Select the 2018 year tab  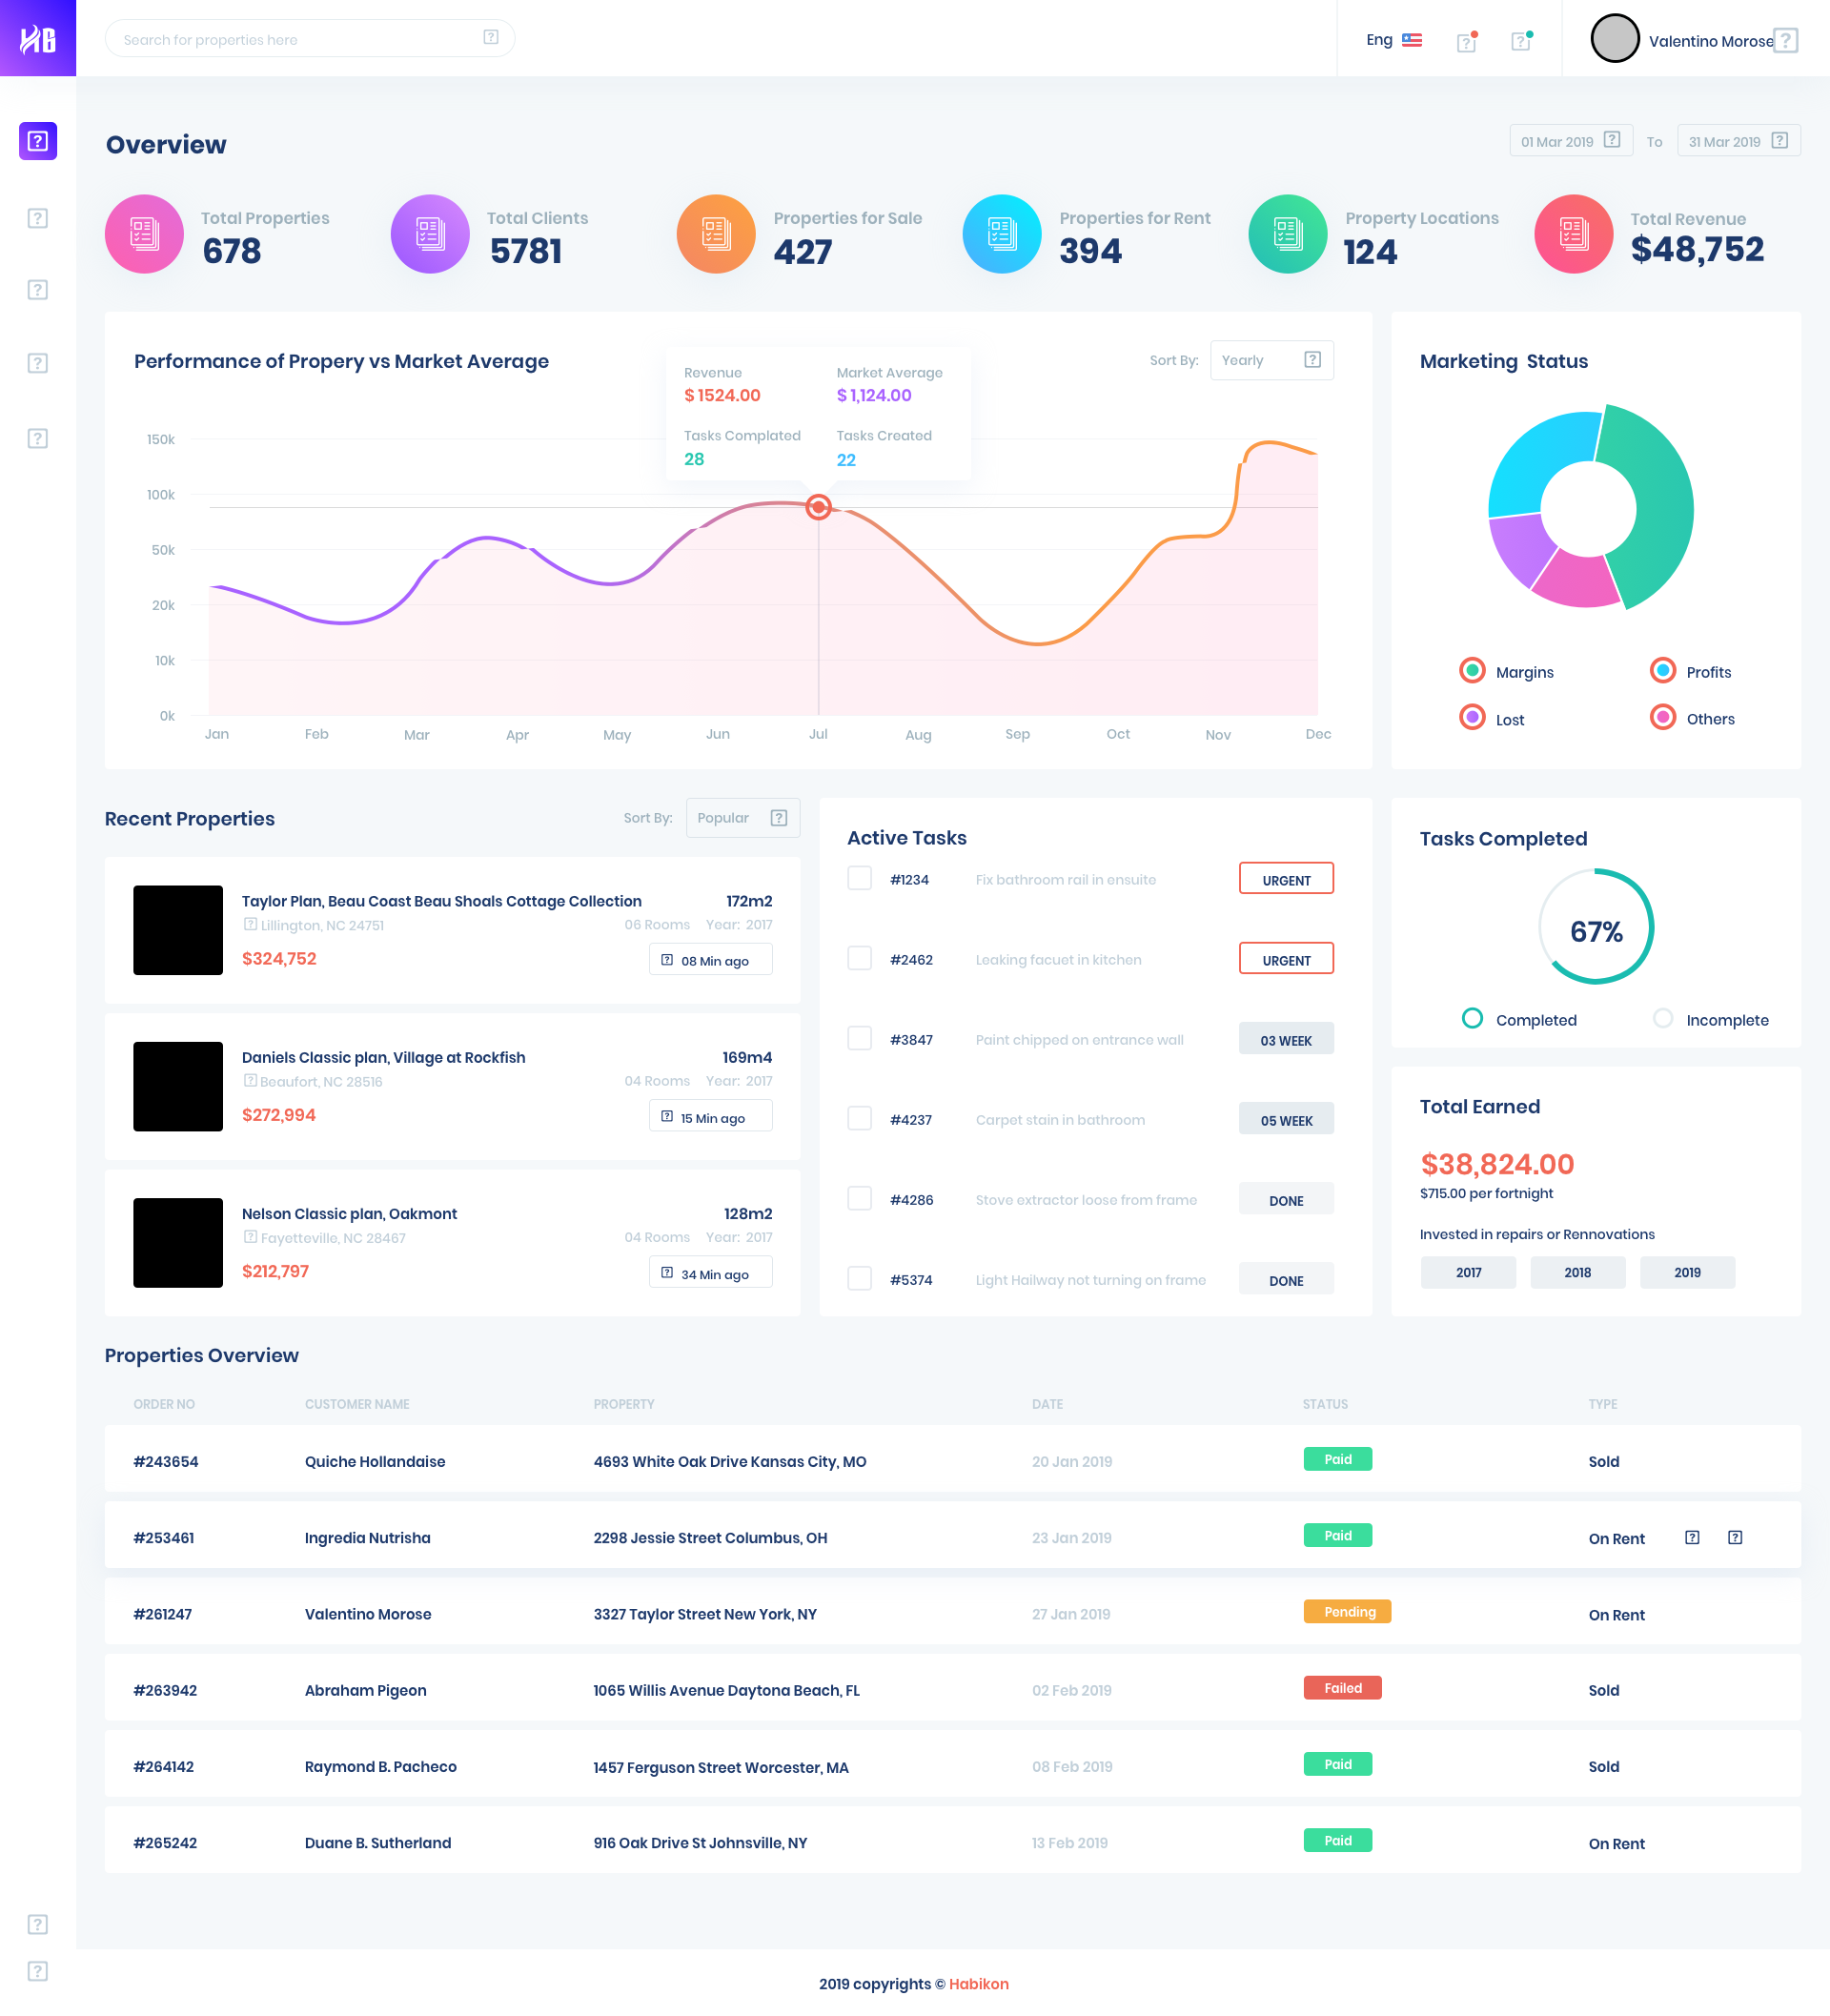click(1577, 1272)
